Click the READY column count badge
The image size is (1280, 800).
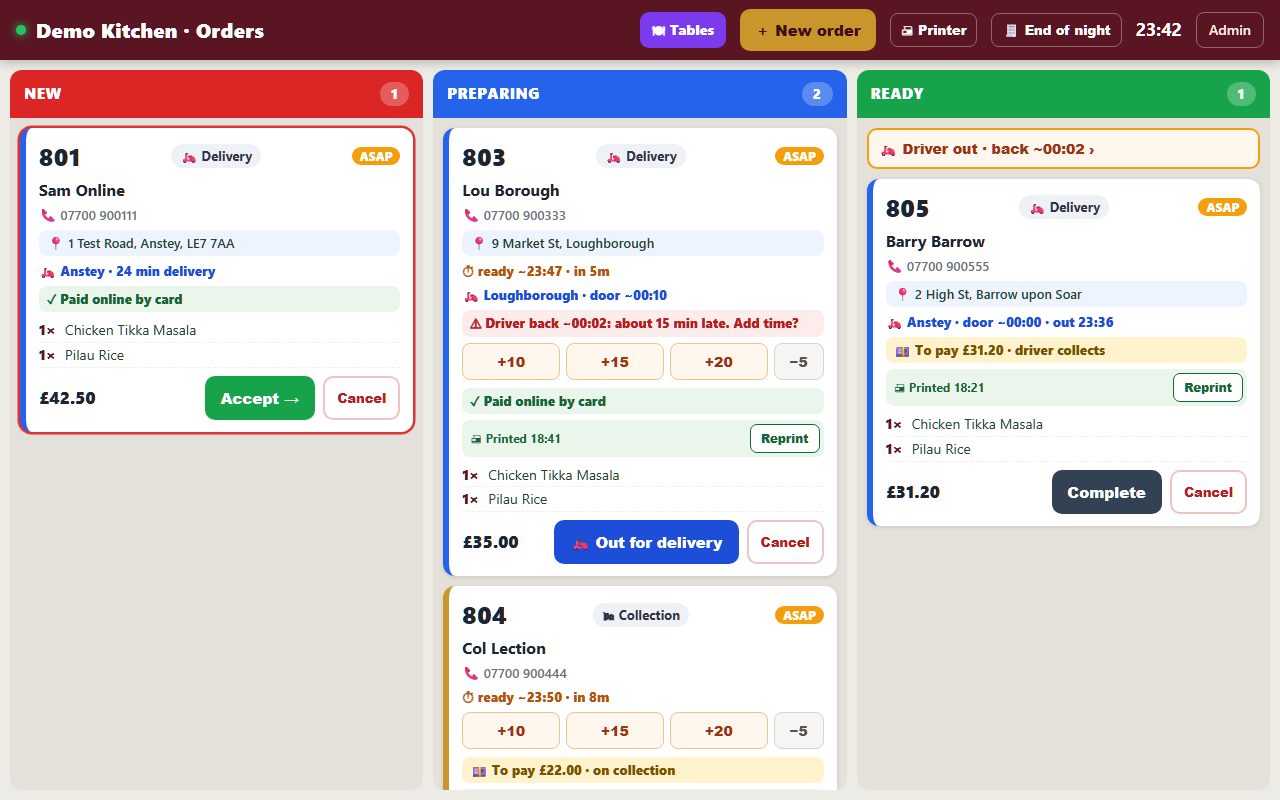pyautogui.click(x=1241, y=94)
